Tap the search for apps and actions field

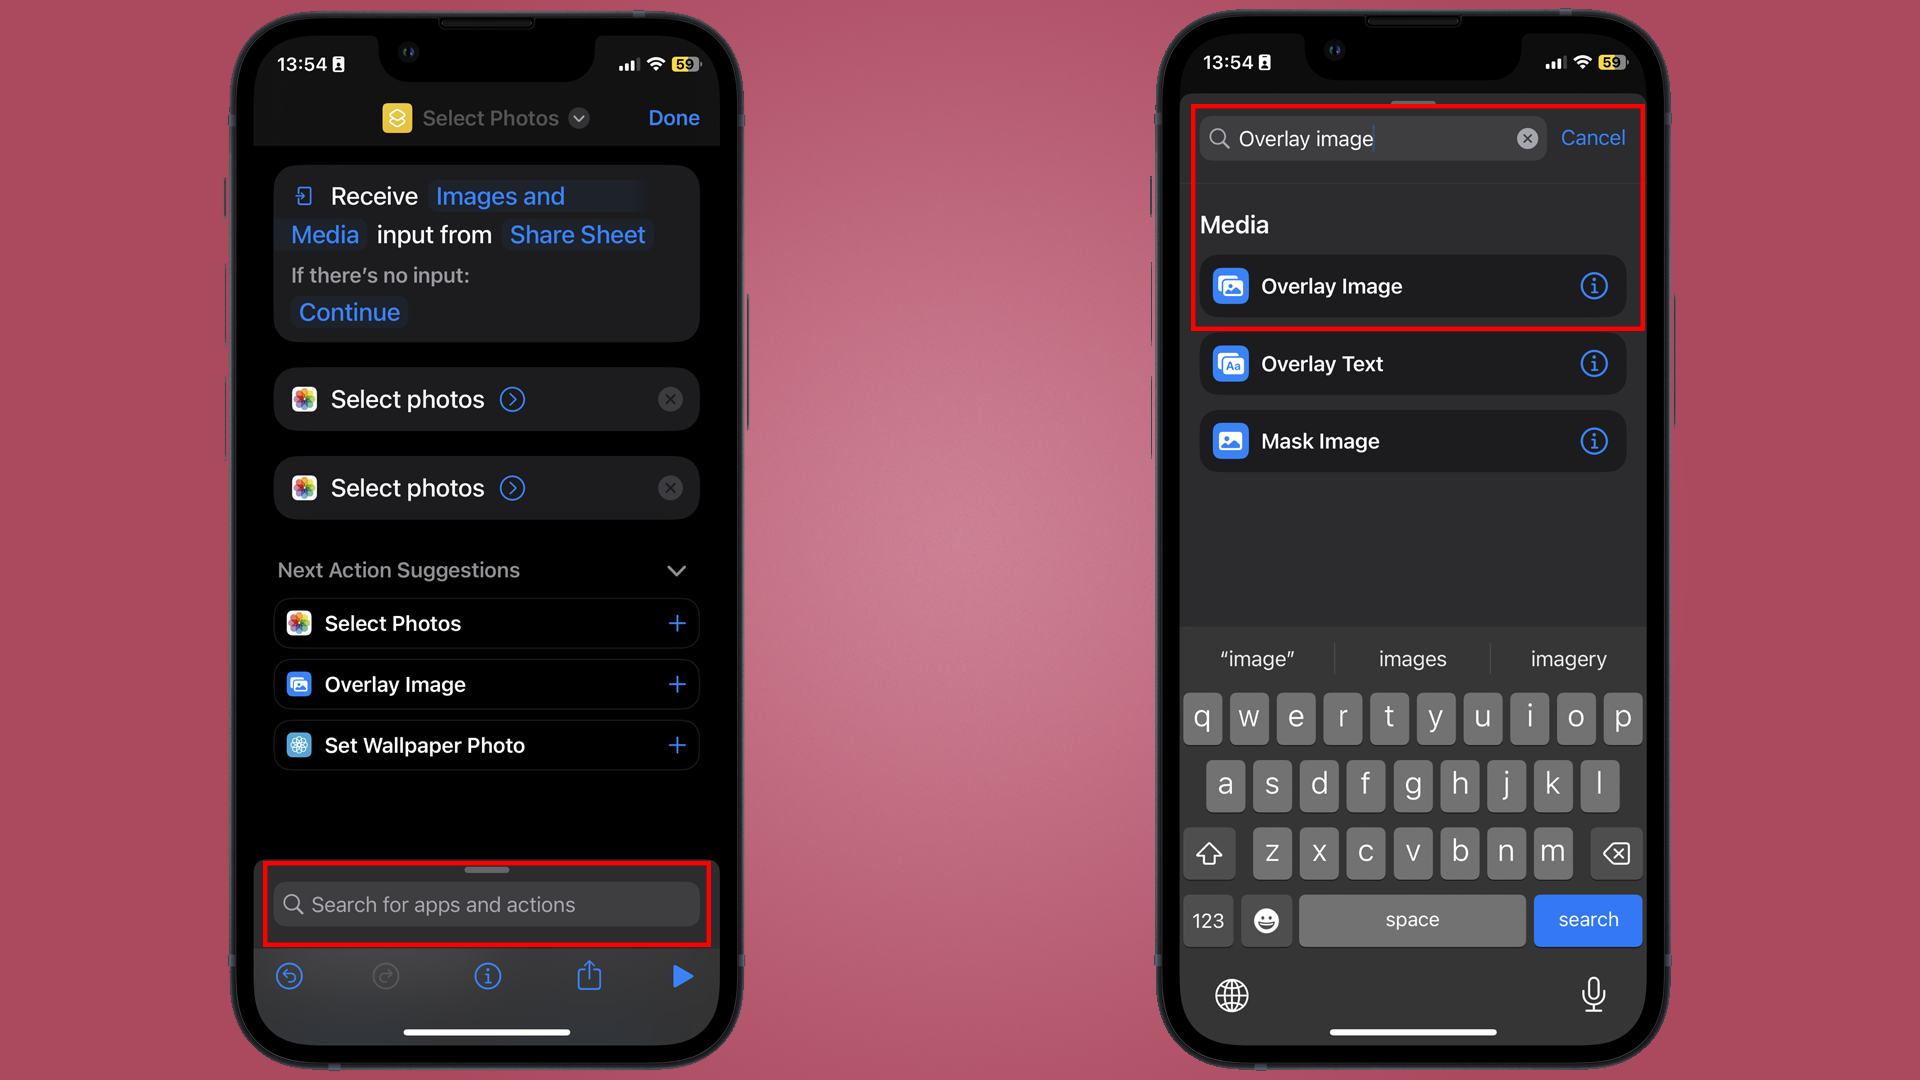point(488,905)
